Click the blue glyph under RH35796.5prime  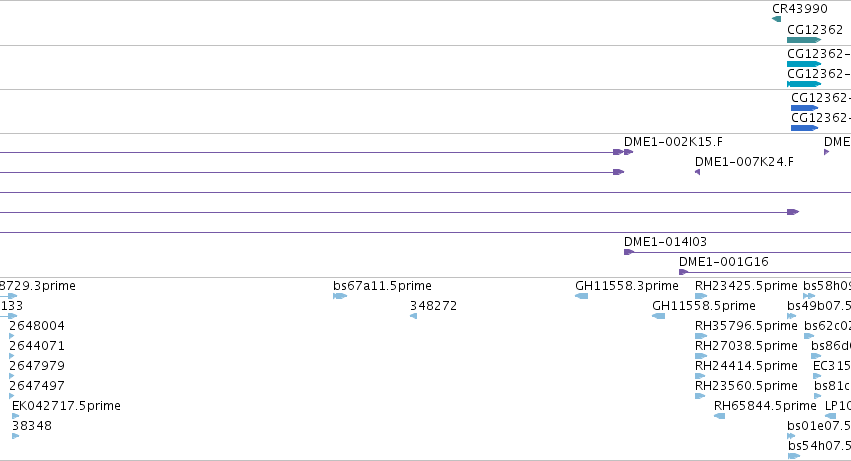(x=701, y=336)
